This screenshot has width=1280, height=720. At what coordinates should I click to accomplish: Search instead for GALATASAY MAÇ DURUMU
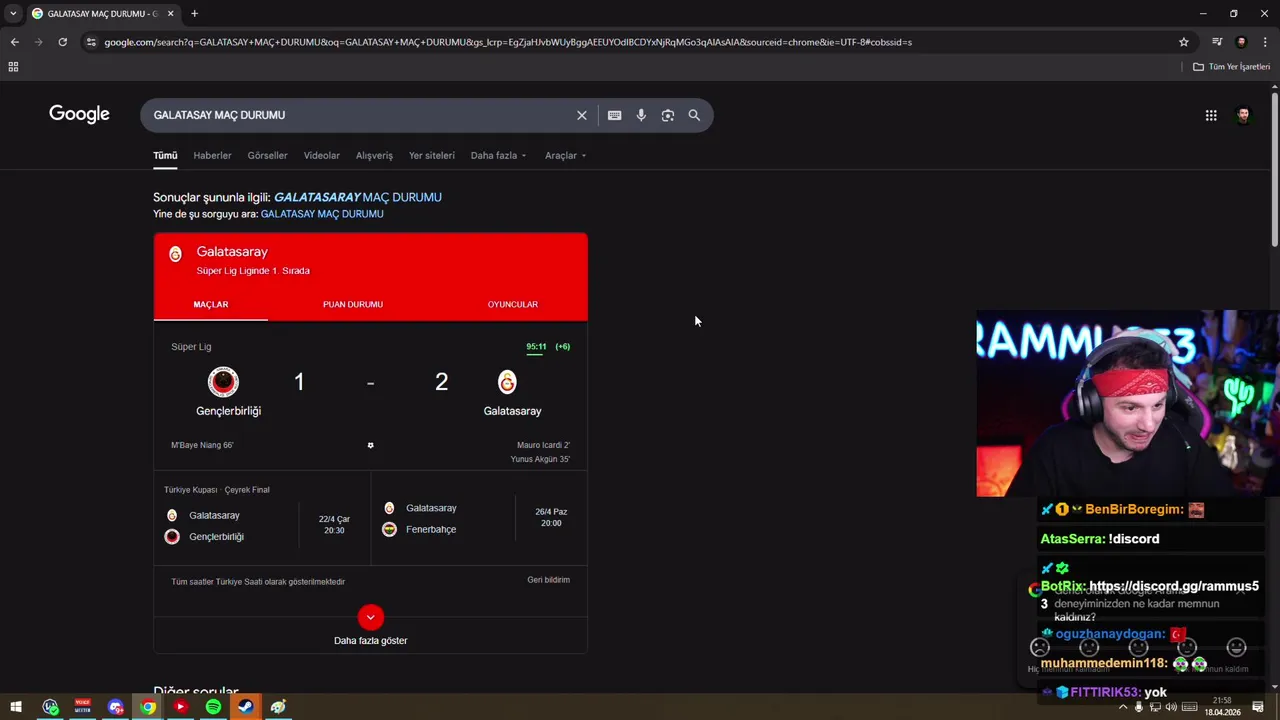click(322, 214)
